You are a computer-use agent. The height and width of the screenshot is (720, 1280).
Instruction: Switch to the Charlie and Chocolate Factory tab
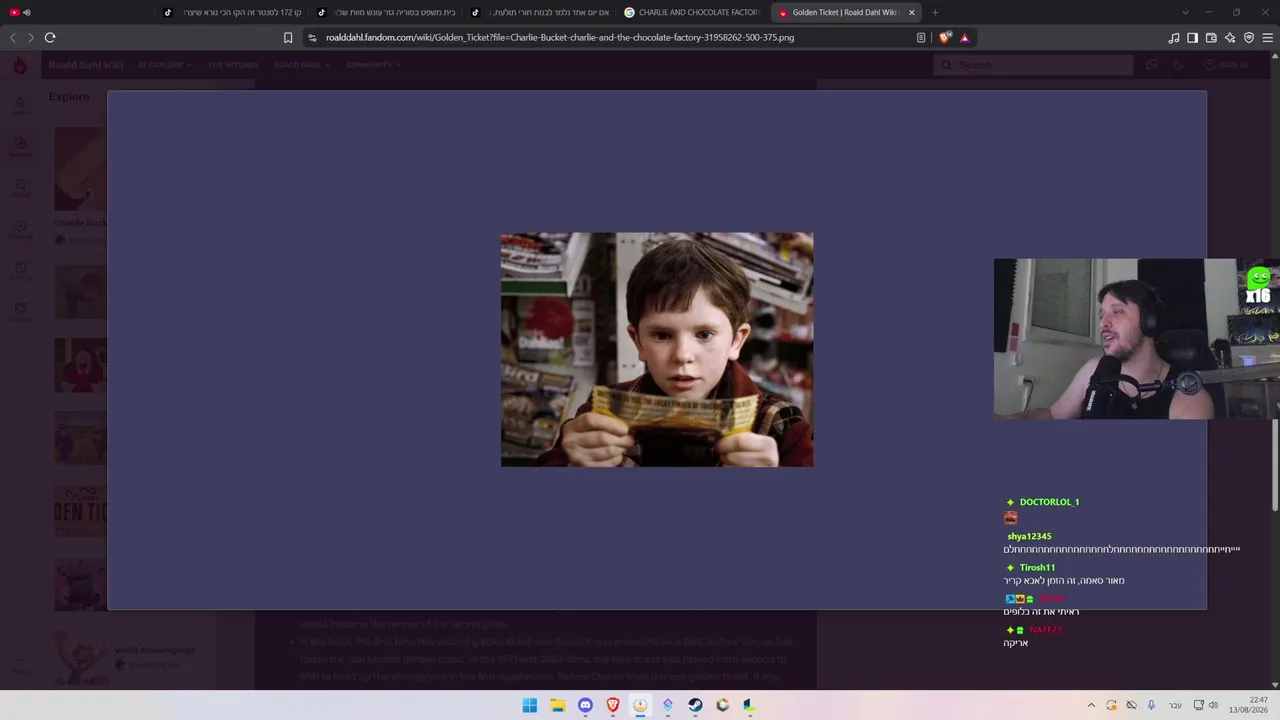click(693, 13)
